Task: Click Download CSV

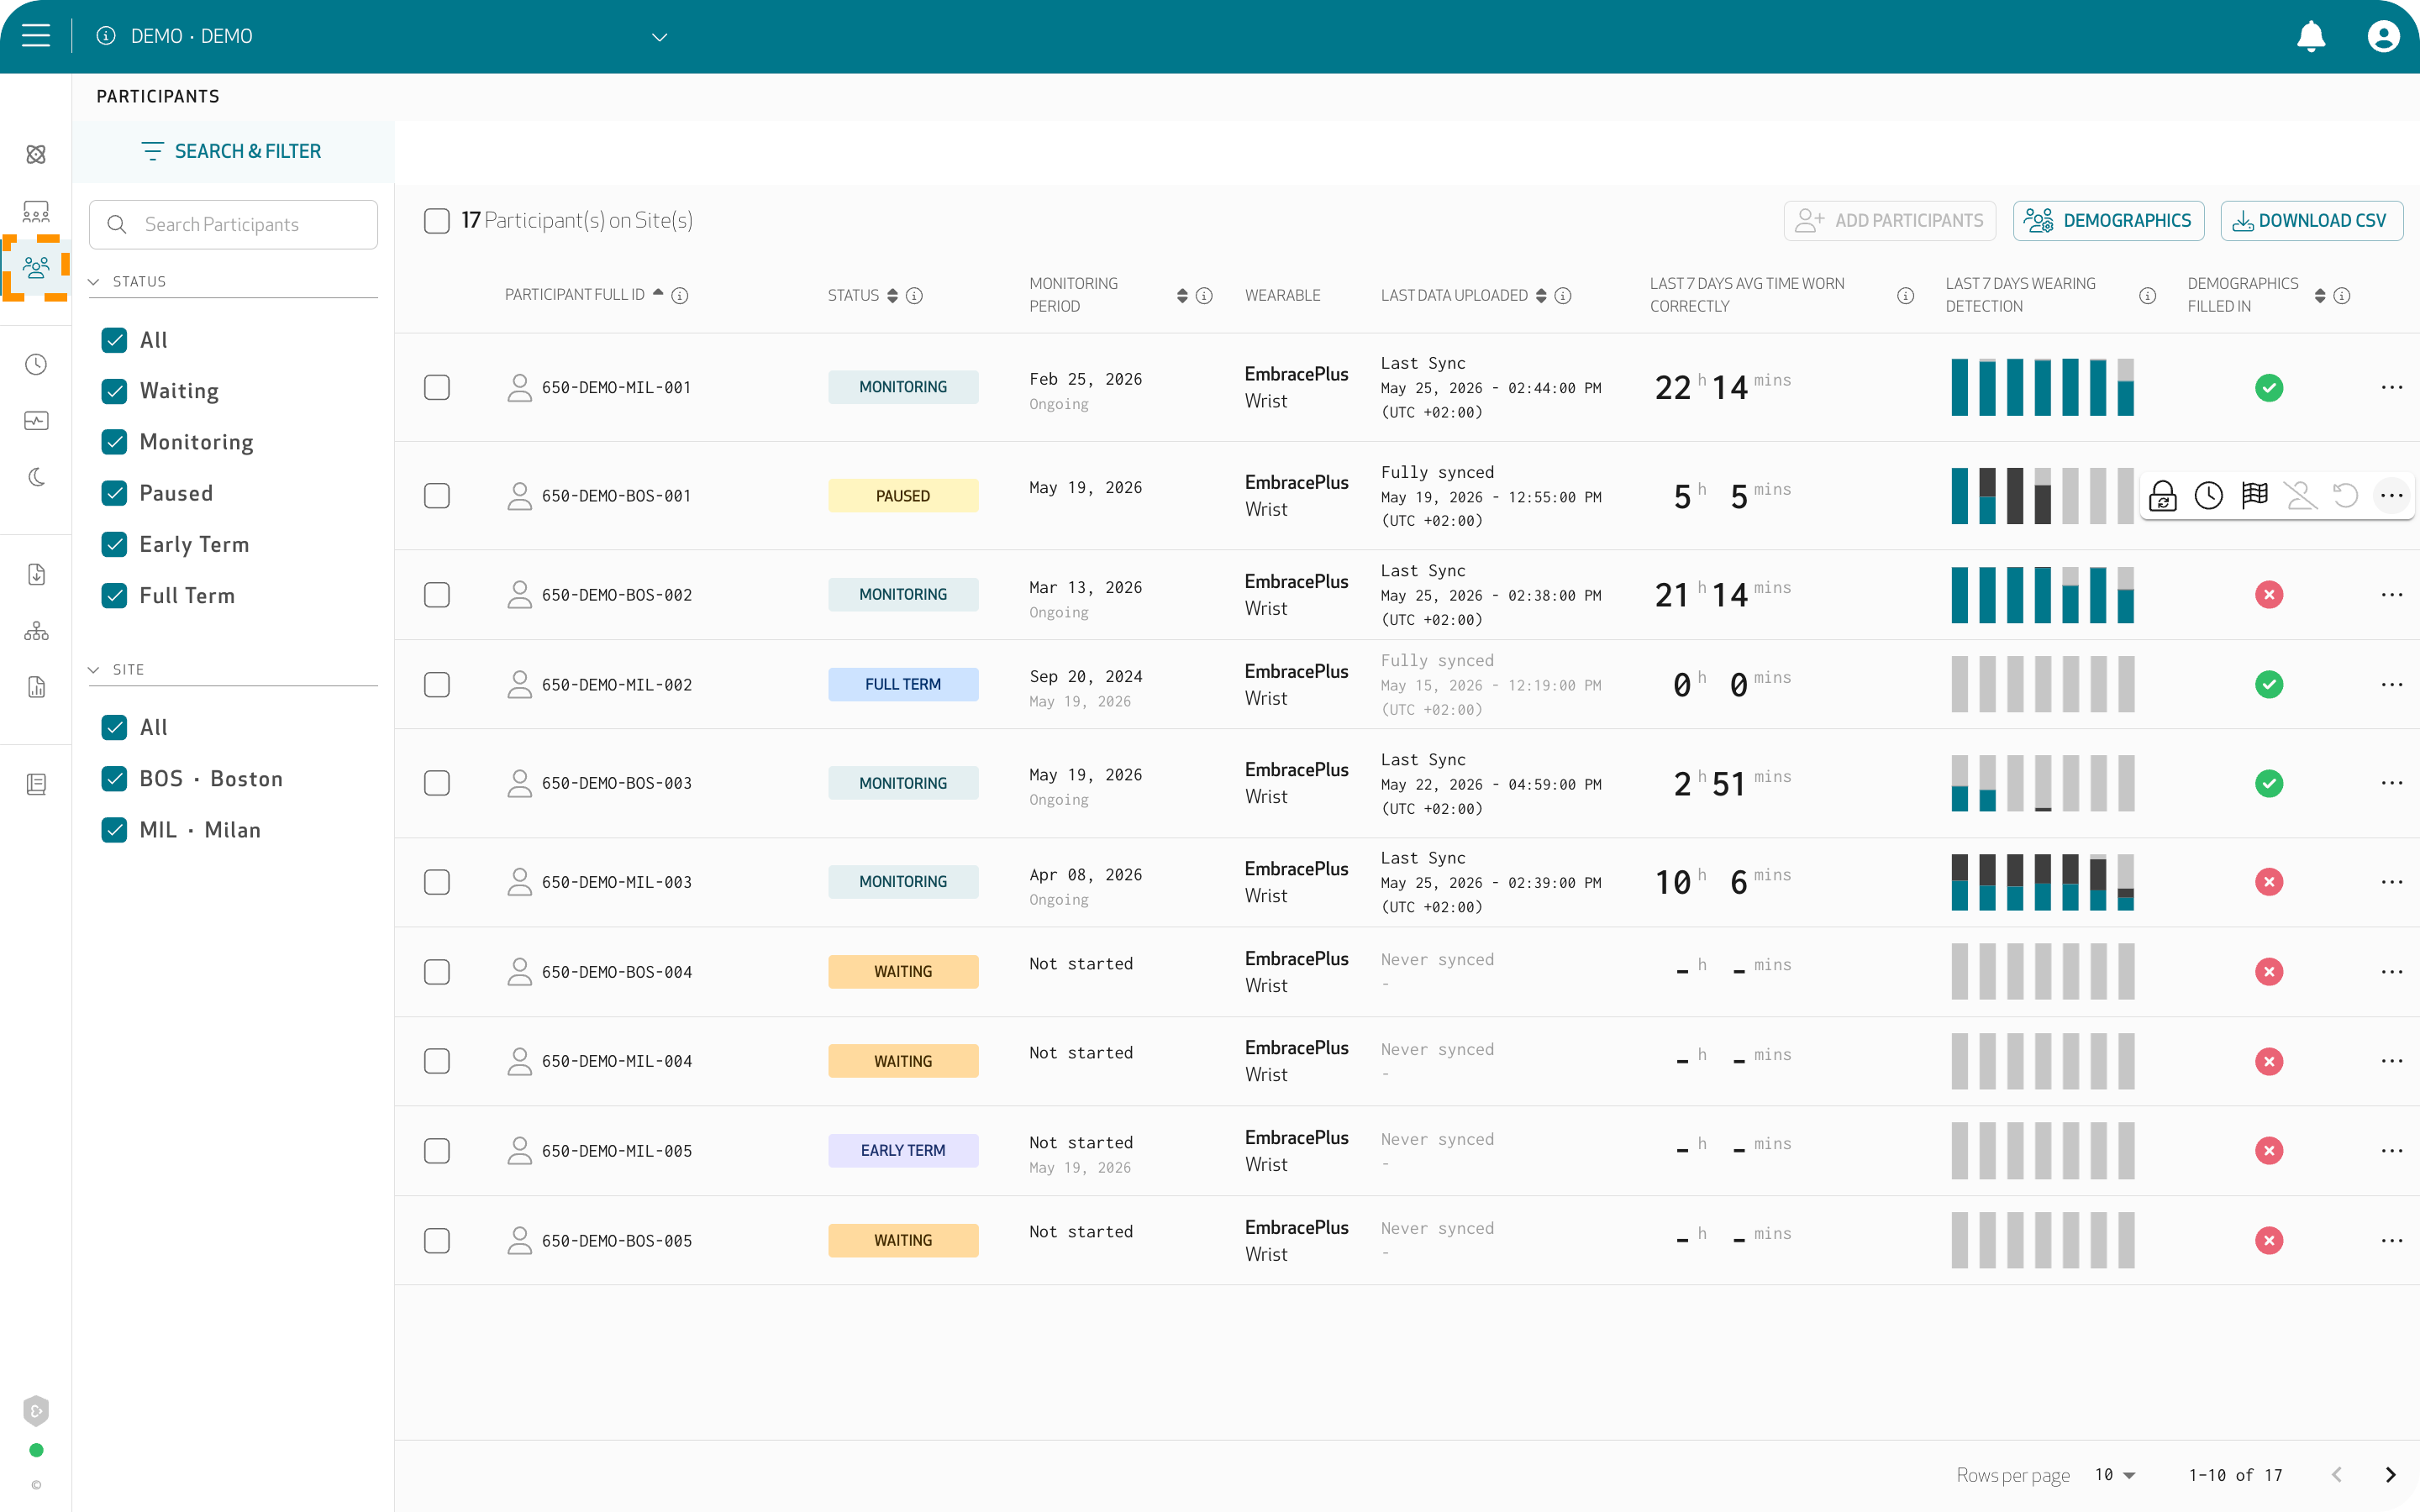Action: coord(2311,221)
